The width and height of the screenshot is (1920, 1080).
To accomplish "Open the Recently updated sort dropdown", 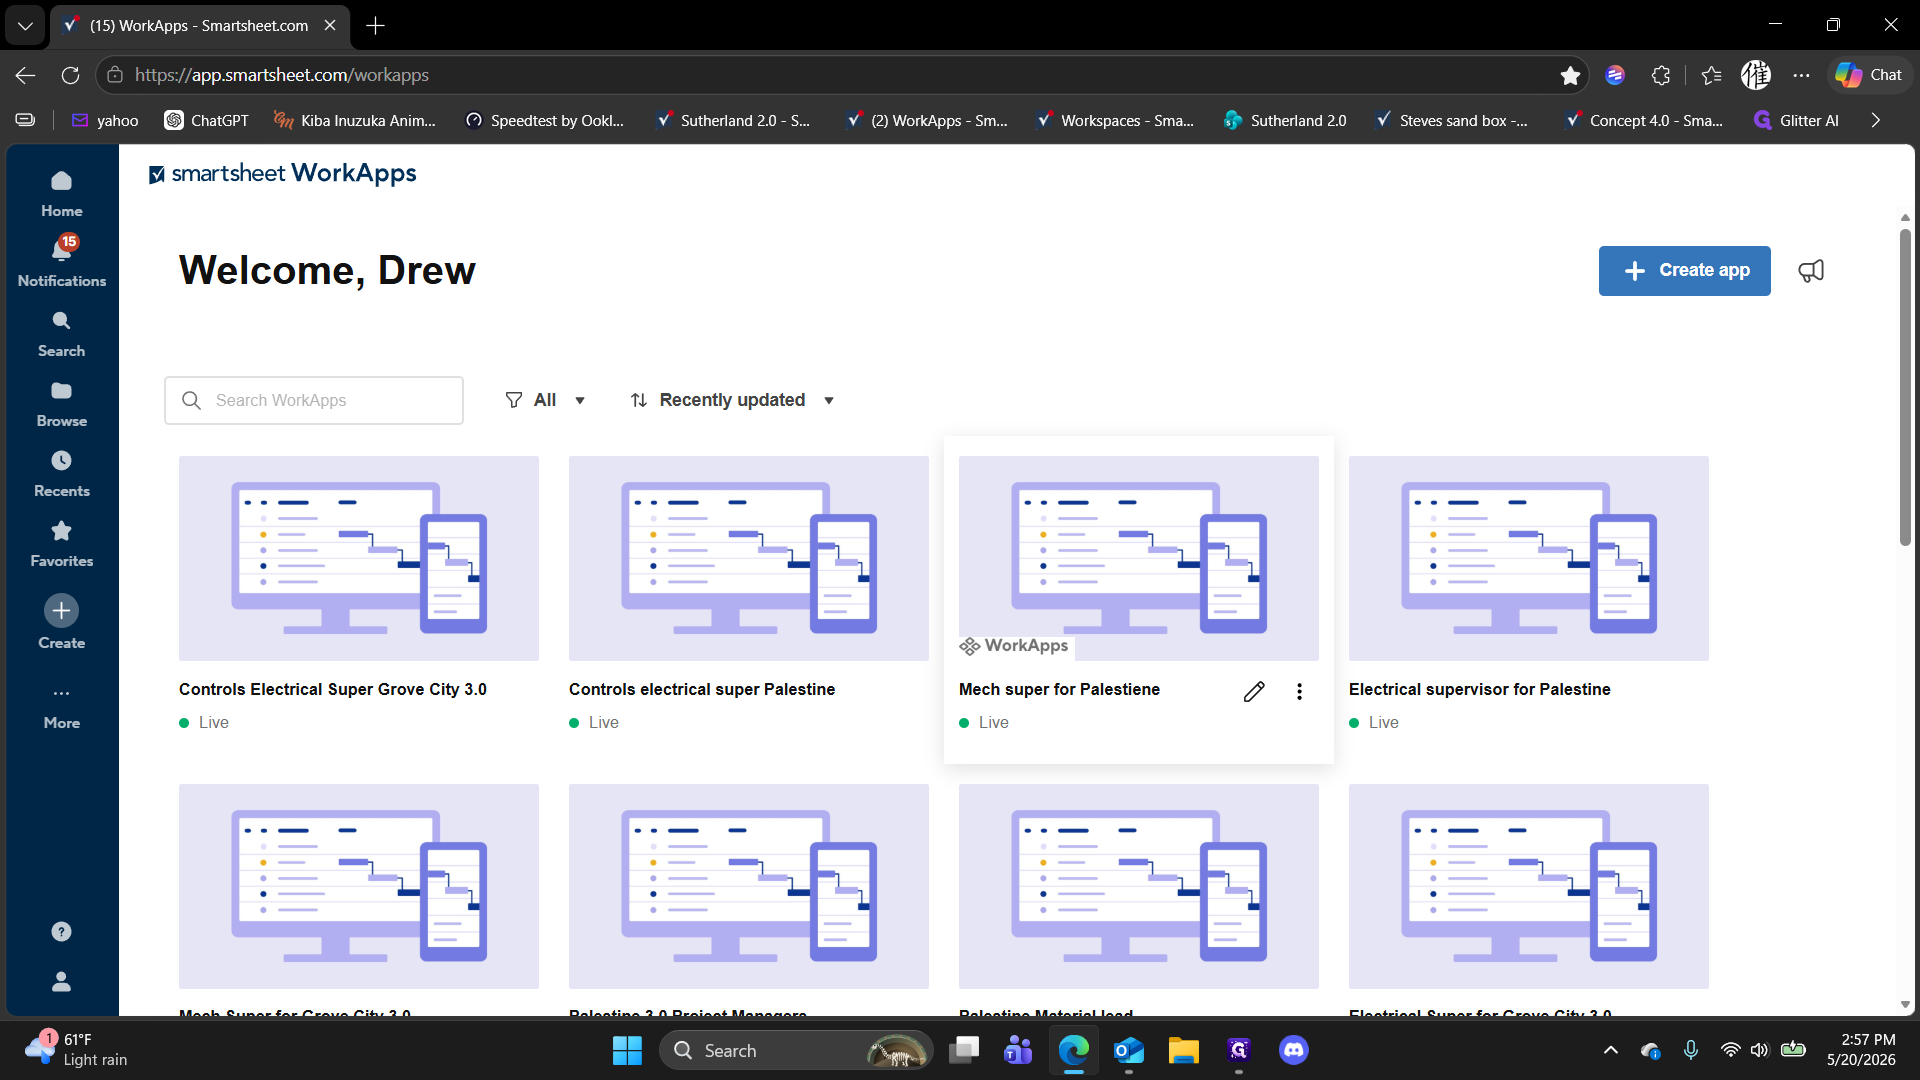I will (732, 400).
